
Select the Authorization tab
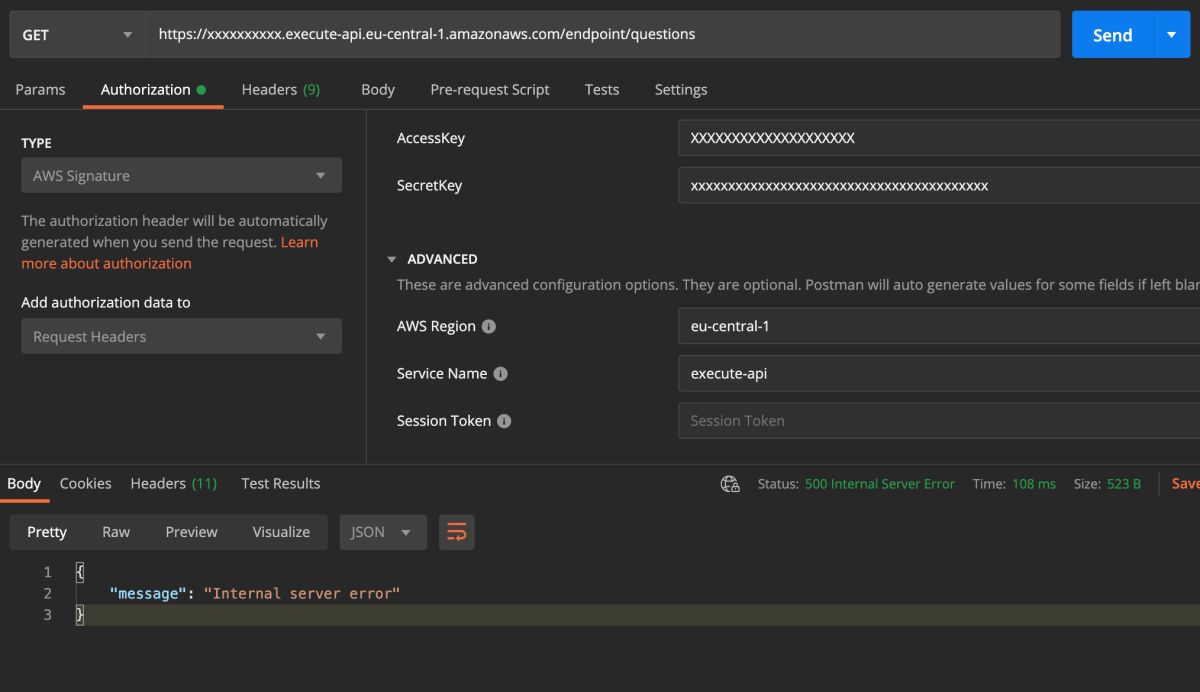[x=153, y=90]
